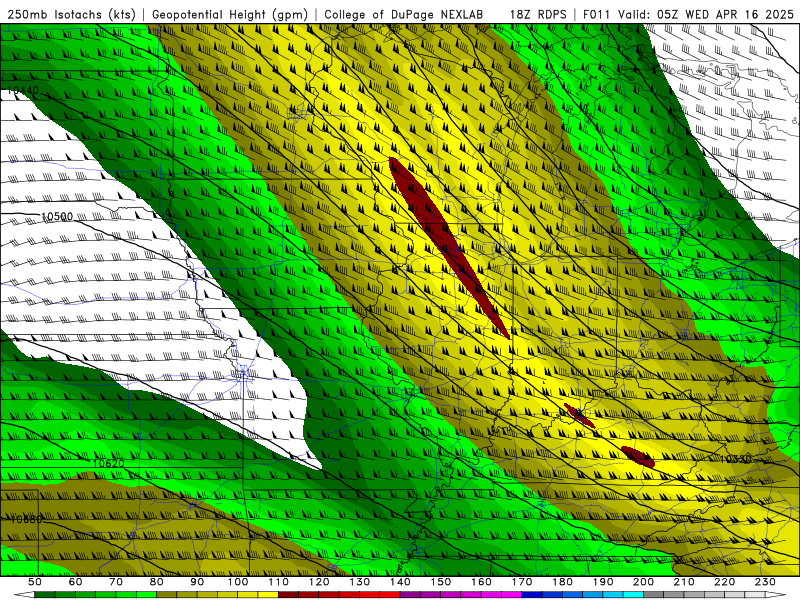Click the 140 value on the color scale

tap(400, 582)
